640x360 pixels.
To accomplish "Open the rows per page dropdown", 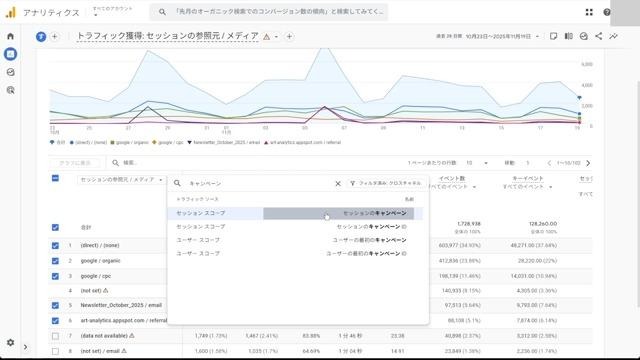I will point(477,163).
